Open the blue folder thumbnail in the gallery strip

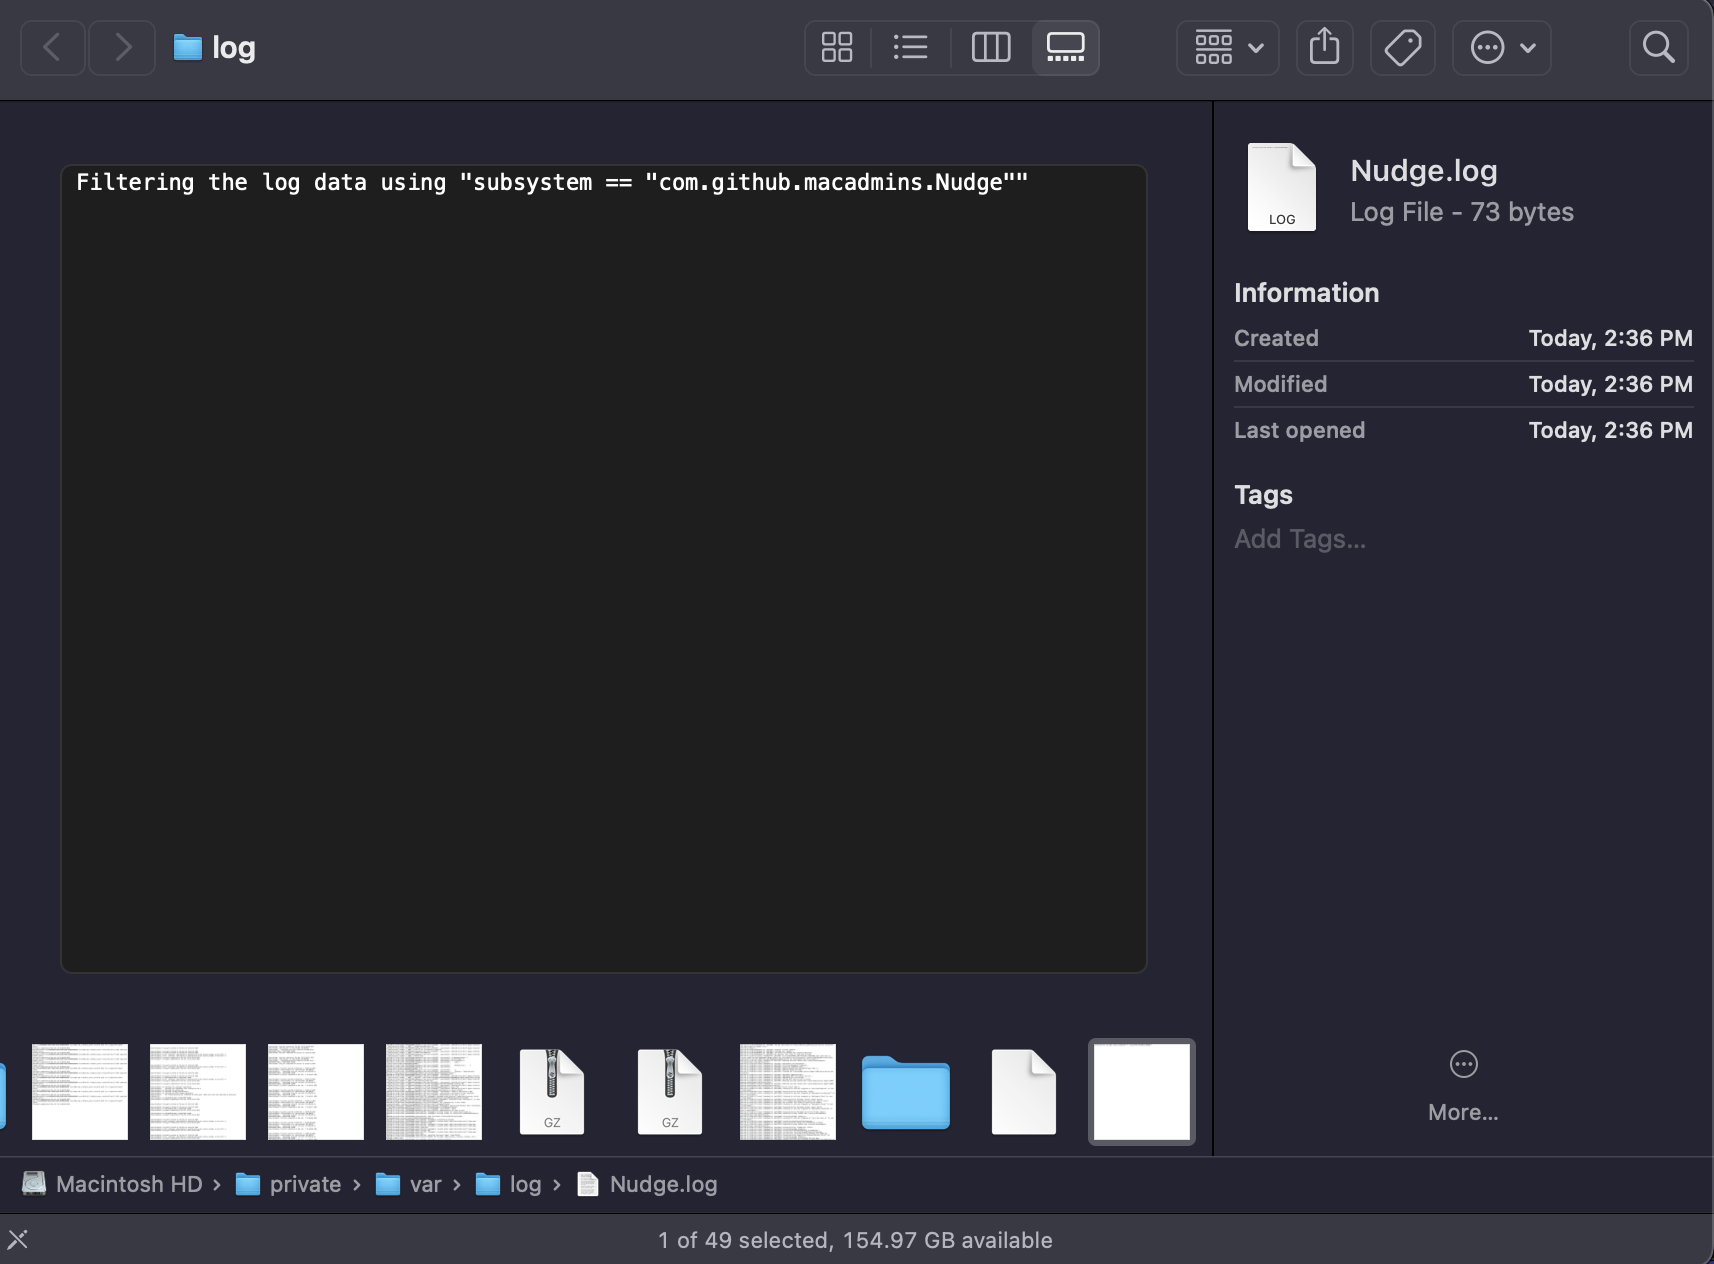tap(904, 1091)
